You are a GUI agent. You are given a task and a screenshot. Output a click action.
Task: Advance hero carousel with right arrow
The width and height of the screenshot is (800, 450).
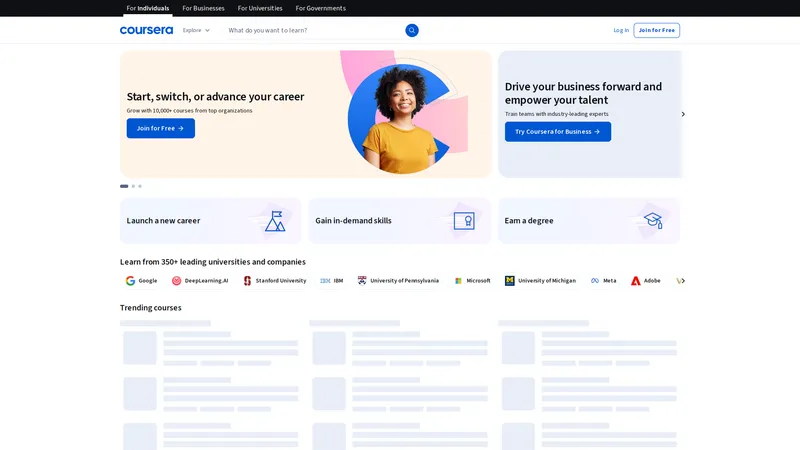click(x=683, y=114)
